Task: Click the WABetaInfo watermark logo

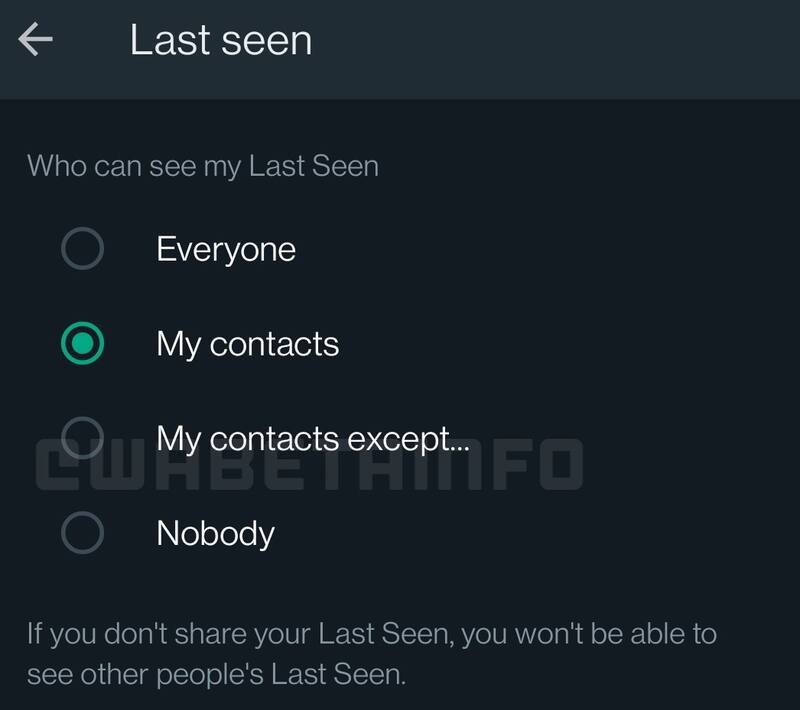Action: coord(310,464)
